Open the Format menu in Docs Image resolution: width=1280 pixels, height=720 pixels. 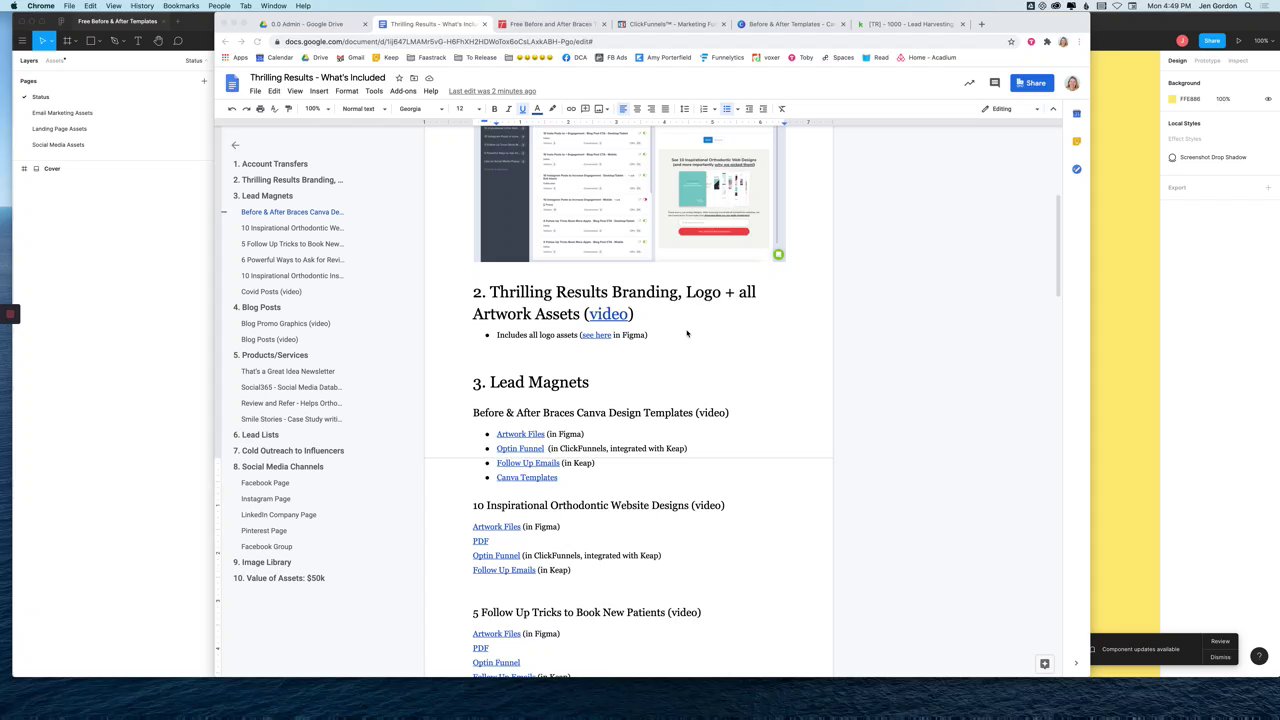click(346, 91)
